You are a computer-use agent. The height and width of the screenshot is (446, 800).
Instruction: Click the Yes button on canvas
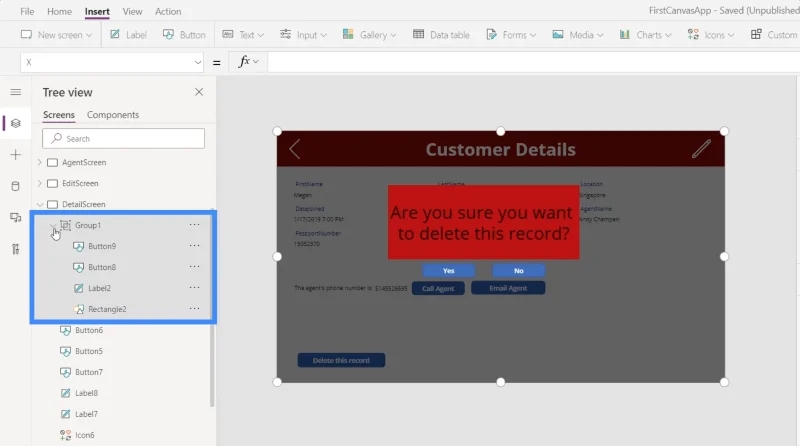[x=448, y=270]
